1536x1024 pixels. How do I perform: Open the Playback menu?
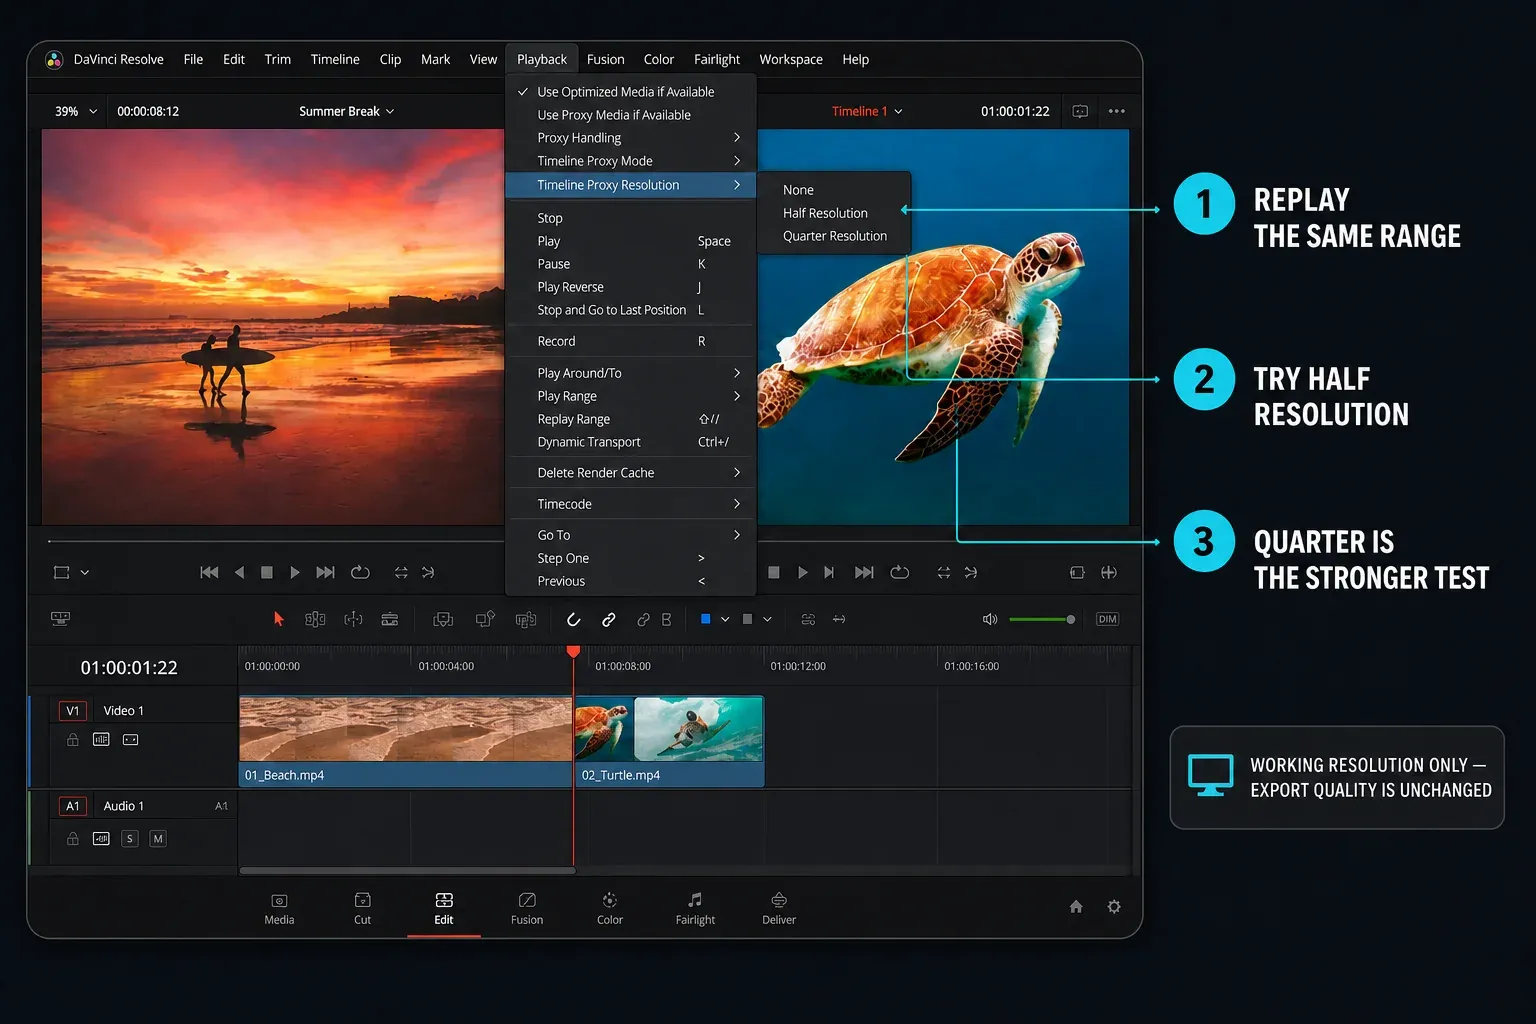click(542, 59)
